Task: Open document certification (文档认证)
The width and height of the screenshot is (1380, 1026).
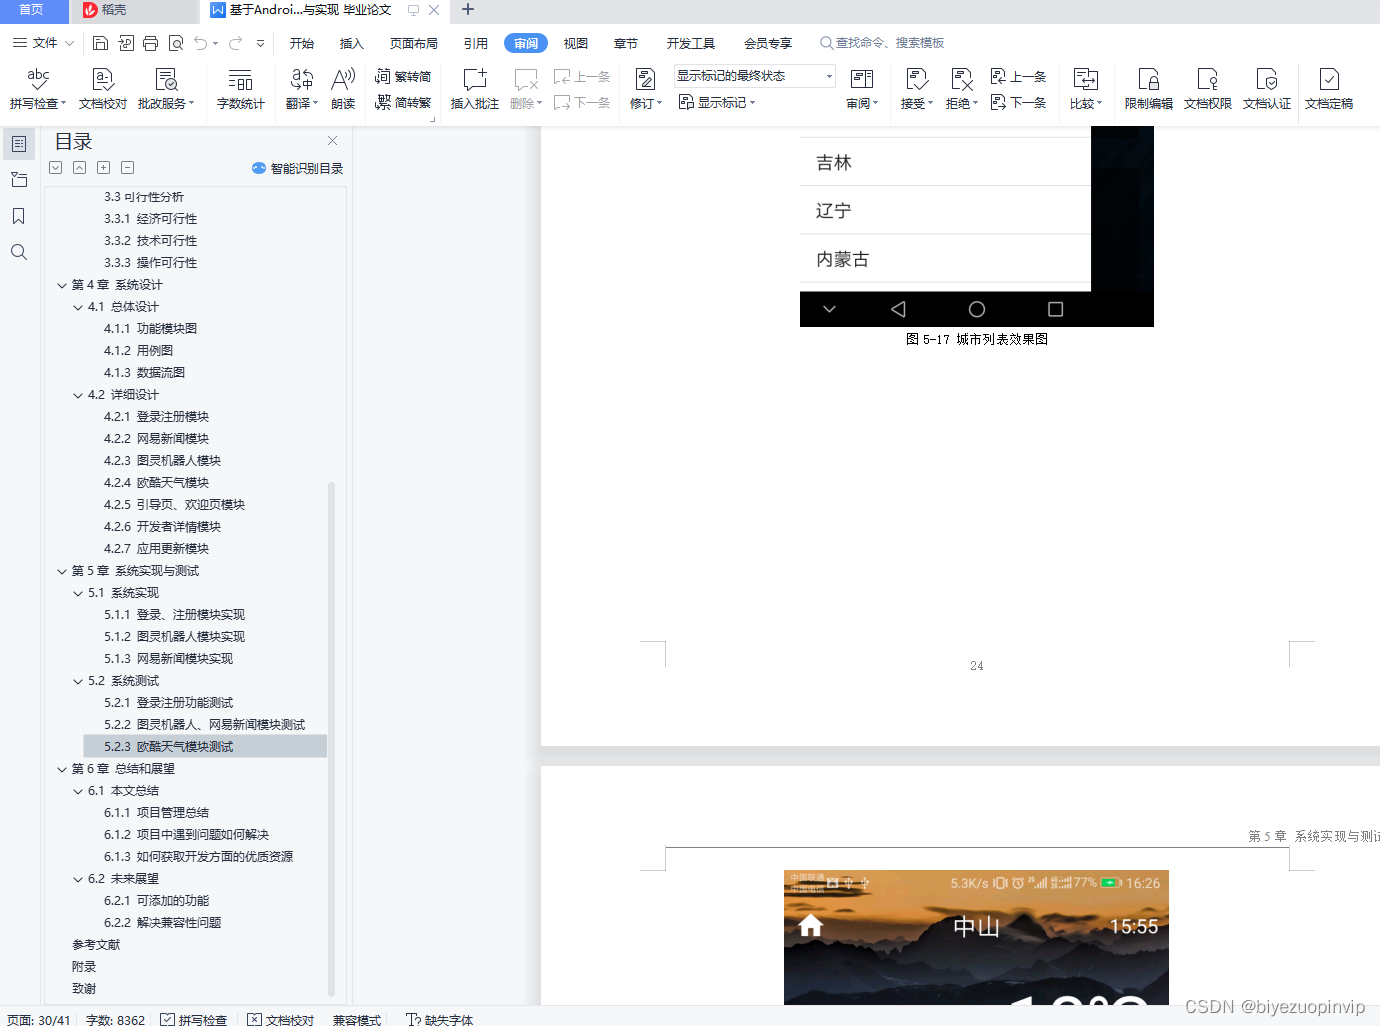Action: pyautogui.click(x=1266, y=88)
